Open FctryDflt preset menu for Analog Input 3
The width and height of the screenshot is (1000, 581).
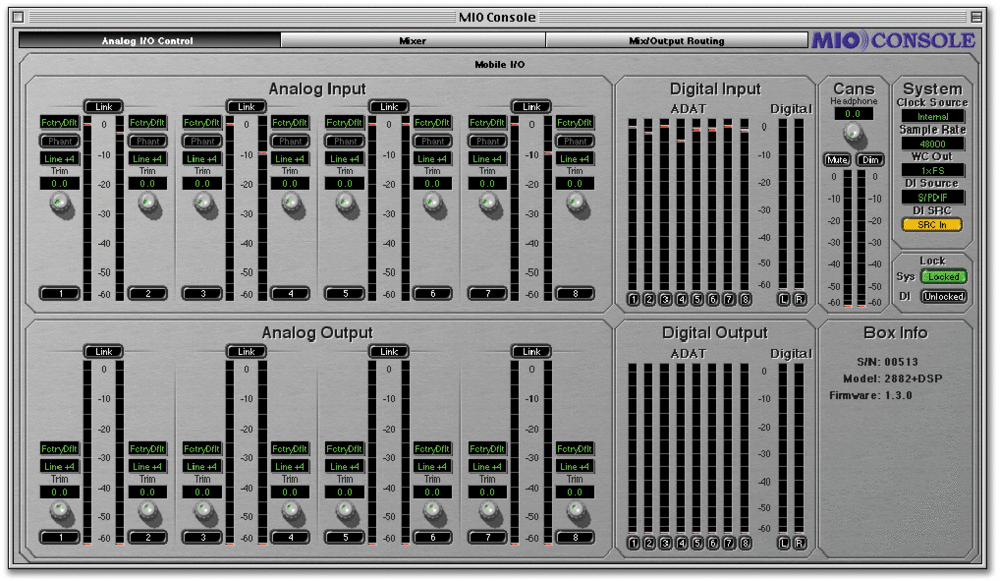[x=202, y=122]
